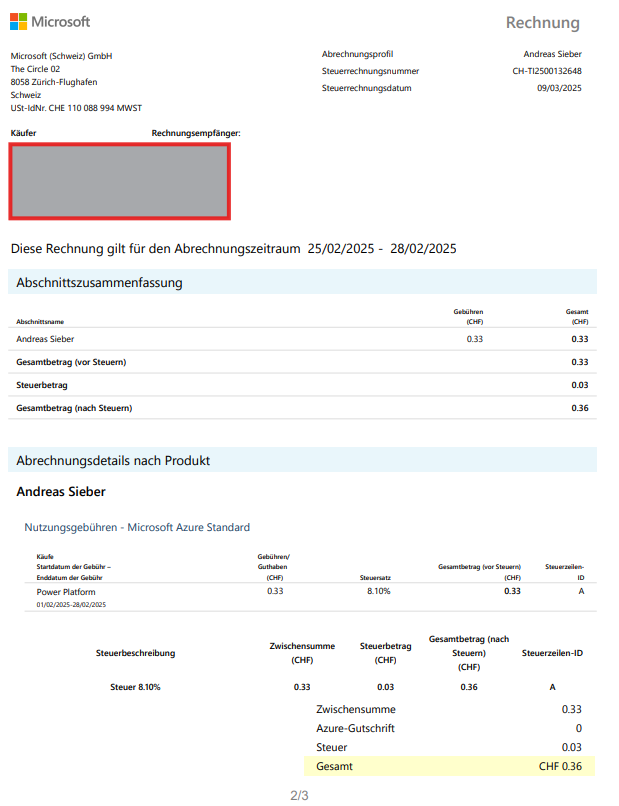
Task: Click the 'Steuerbetrag (CHF)' column header
Action: 386,653
